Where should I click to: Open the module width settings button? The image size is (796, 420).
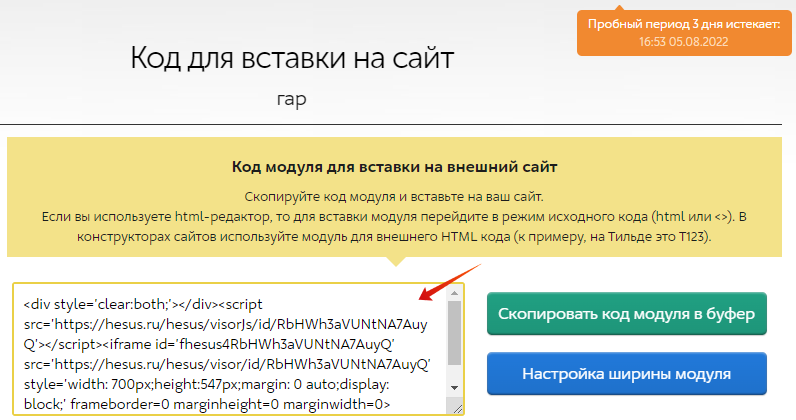pos(626,374)
